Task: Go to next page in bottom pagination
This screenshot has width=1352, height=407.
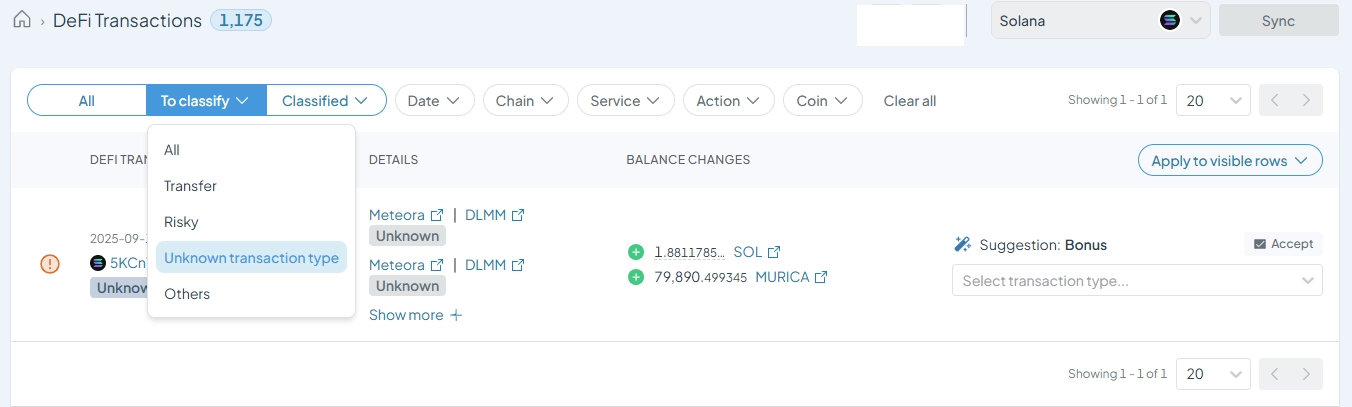Action: 1306,374
